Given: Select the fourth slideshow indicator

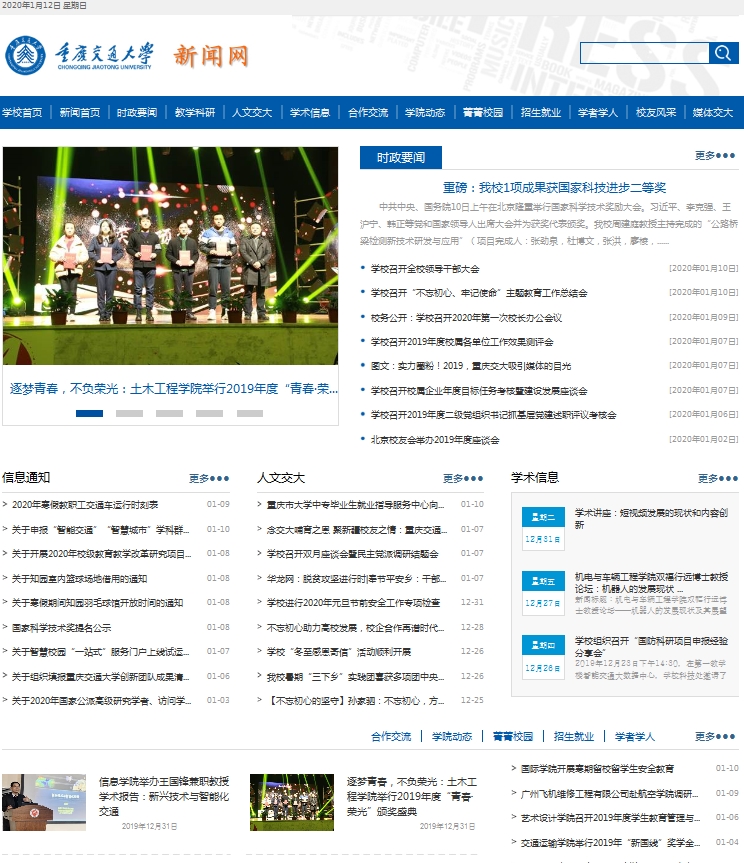Looking at the screenshot, I should coord(210,413).
